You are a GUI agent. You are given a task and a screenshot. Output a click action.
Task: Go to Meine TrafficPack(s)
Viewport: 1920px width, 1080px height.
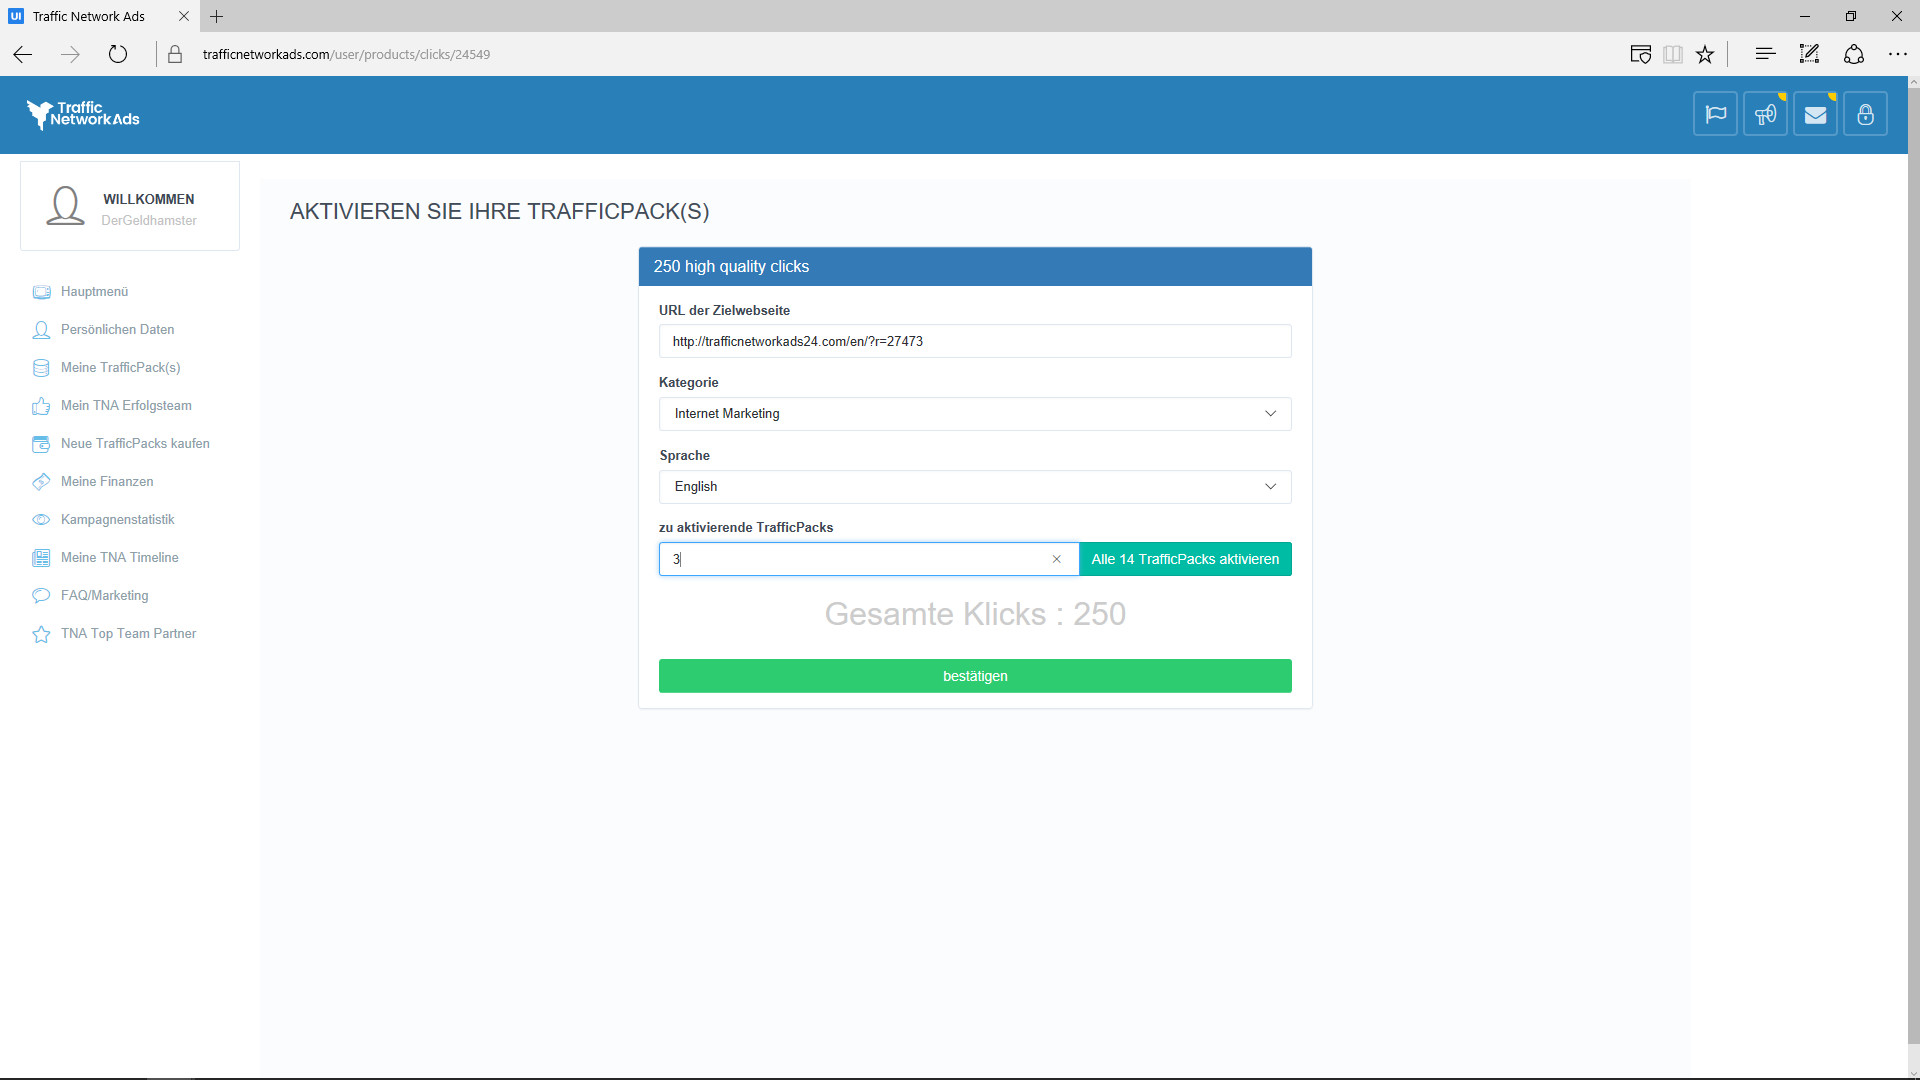click(x=120, y=368)
